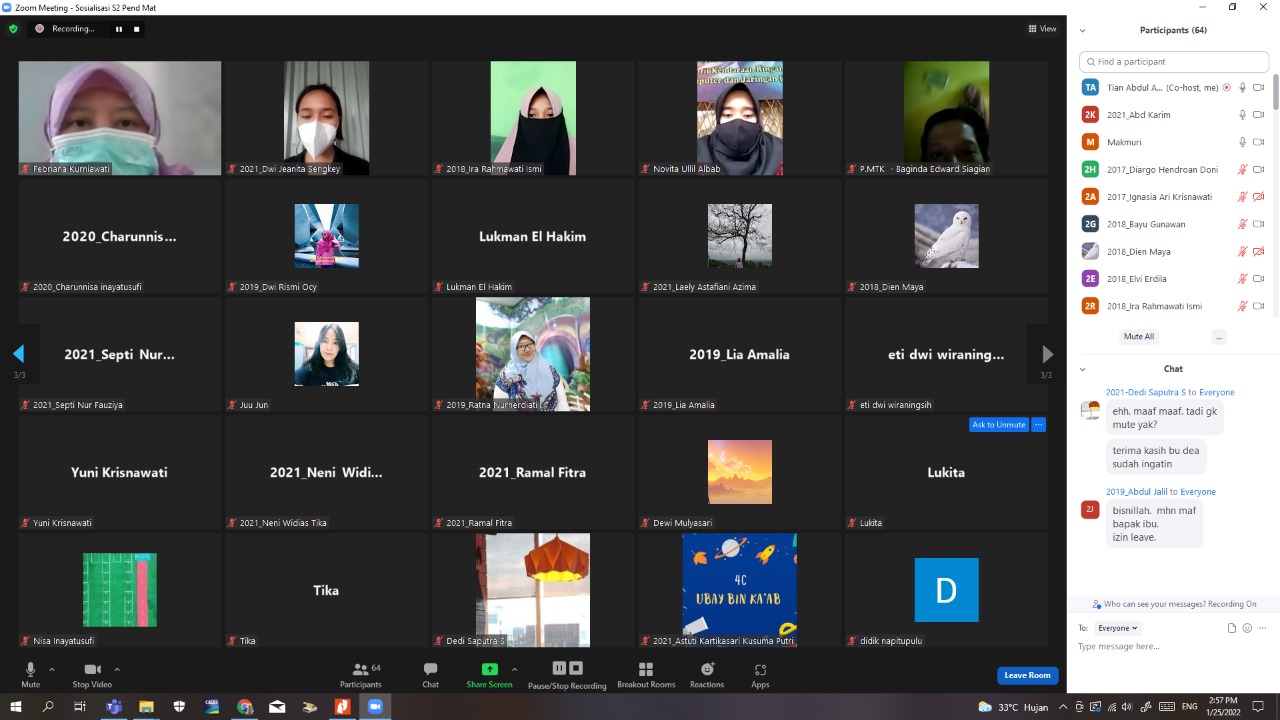Select 2021_Astuti Kartikasari Kusuma Putri tile
This screenshot has height=720, width=1280.
pos(740,590)
